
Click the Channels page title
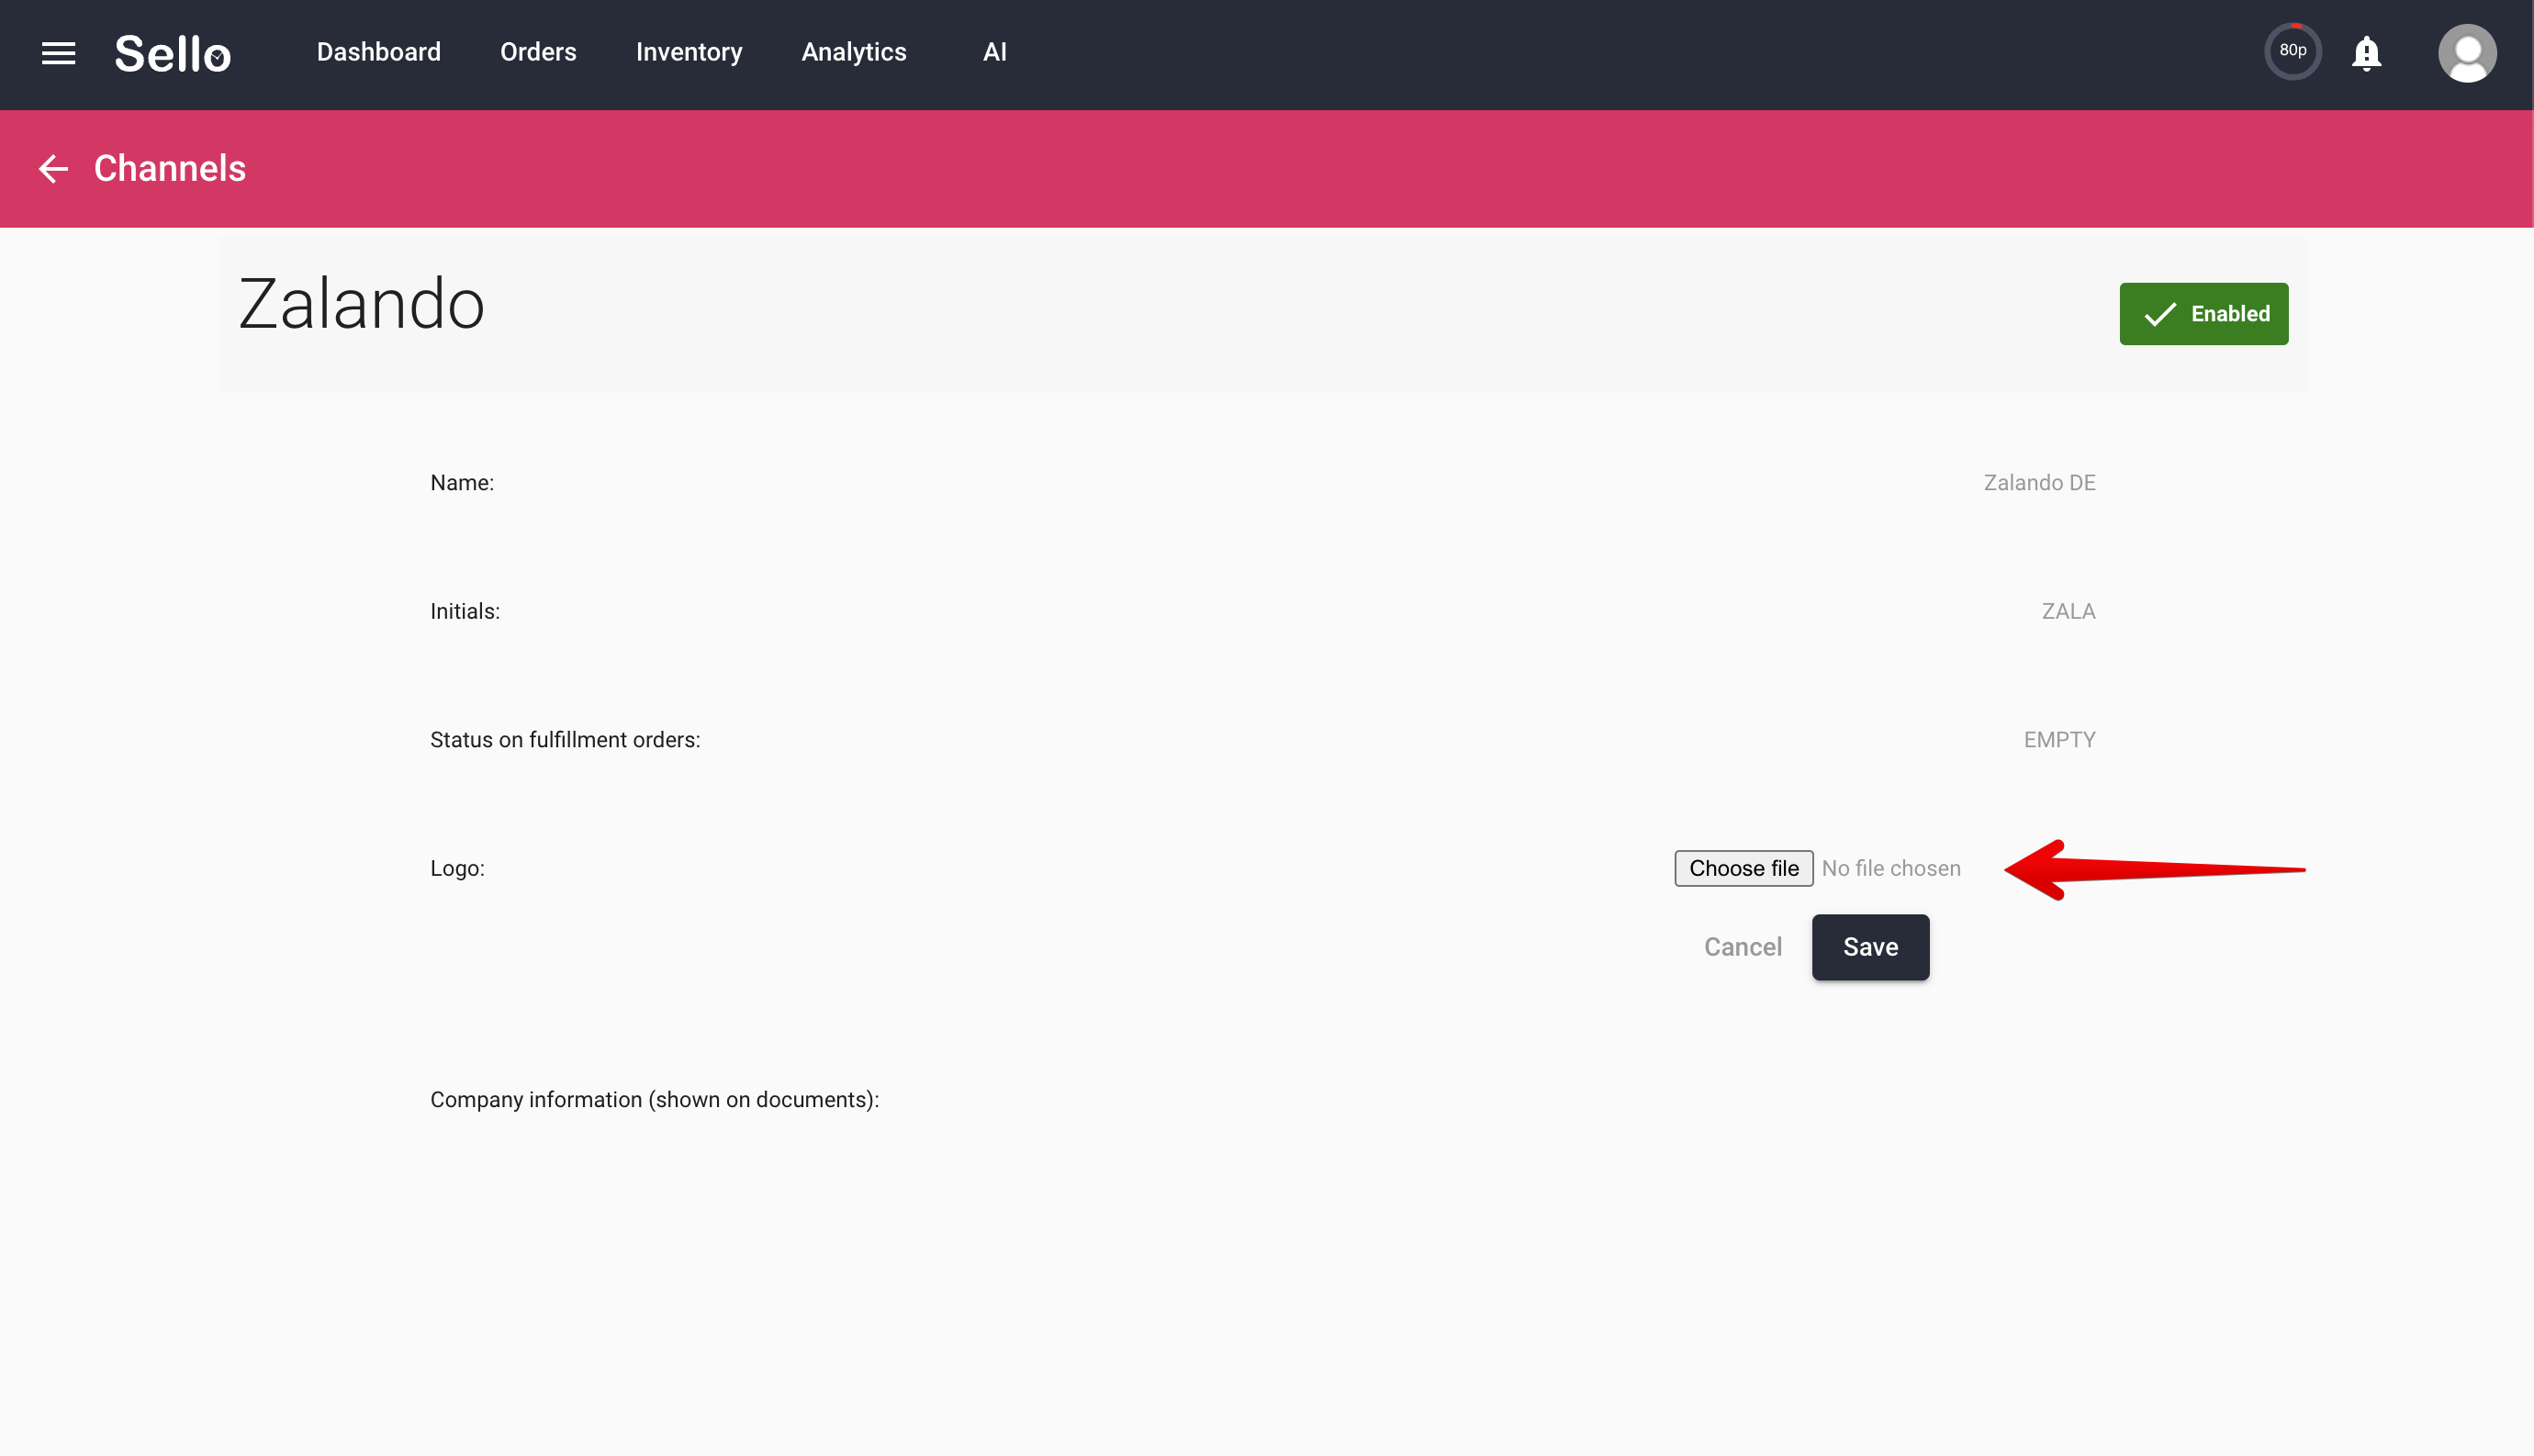coord(170,169)
